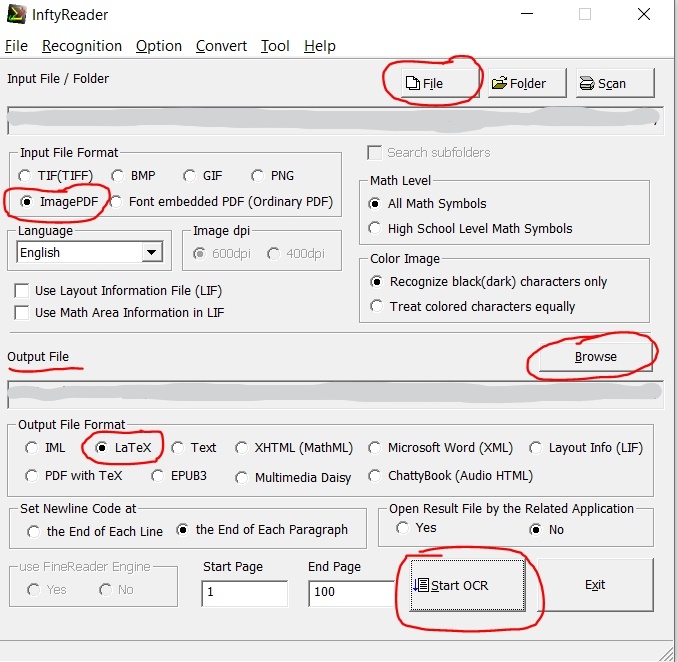Select ChattyBook (Audio HTML) output format

tap(451, 476)
